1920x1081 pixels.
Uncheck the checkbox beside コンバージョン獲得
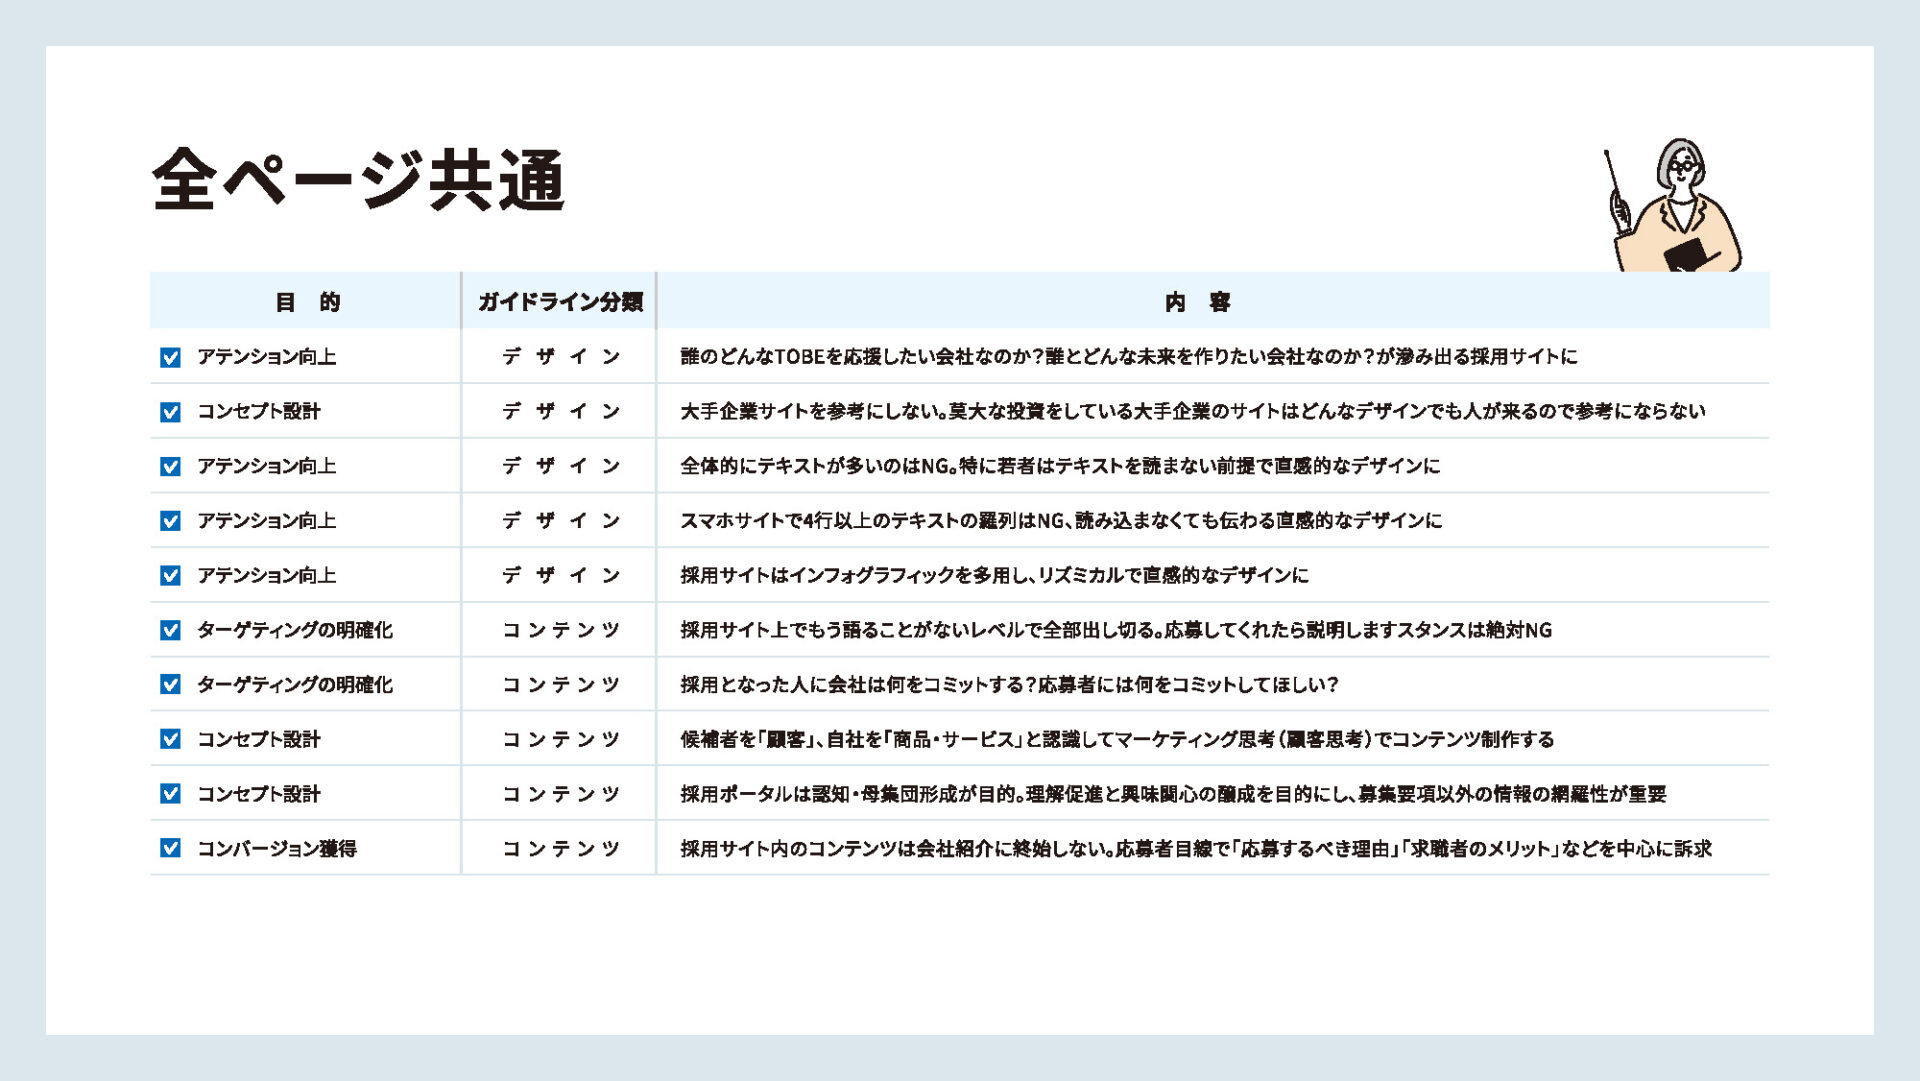coord(171,848)
